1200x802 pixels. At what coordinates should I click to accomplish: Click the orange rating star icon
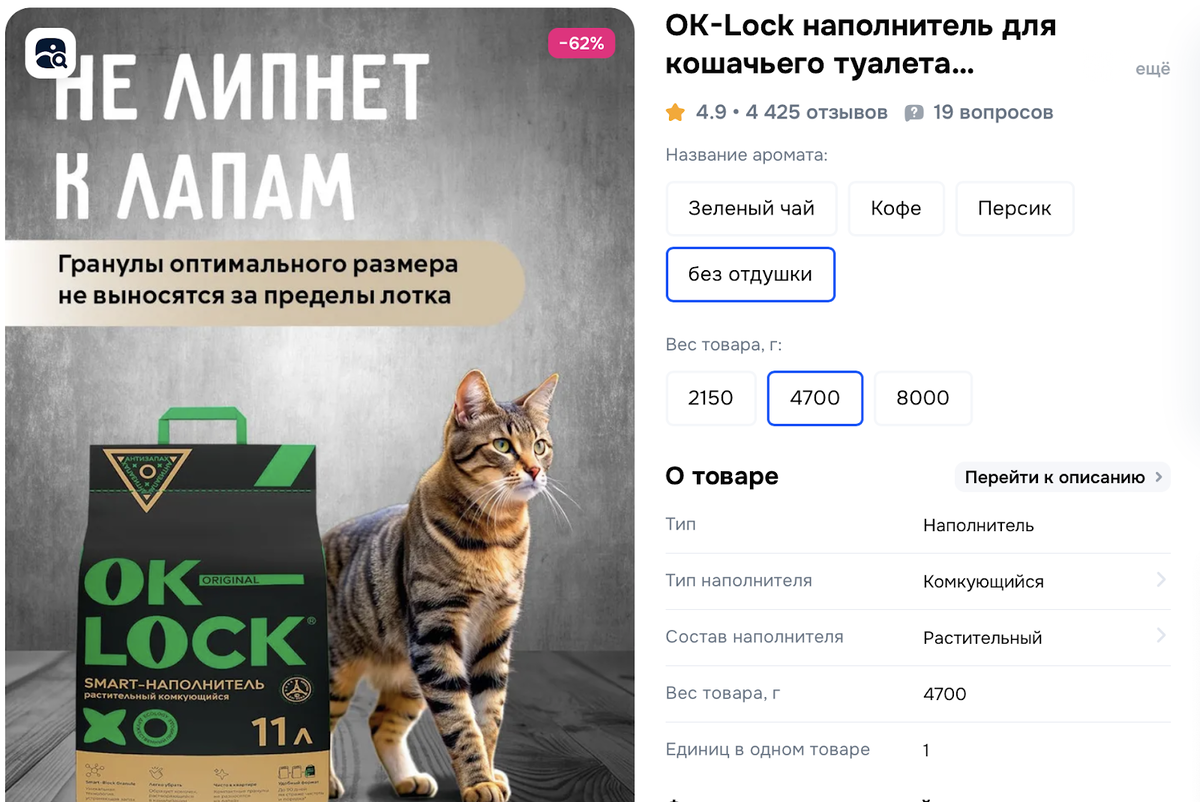676,112
